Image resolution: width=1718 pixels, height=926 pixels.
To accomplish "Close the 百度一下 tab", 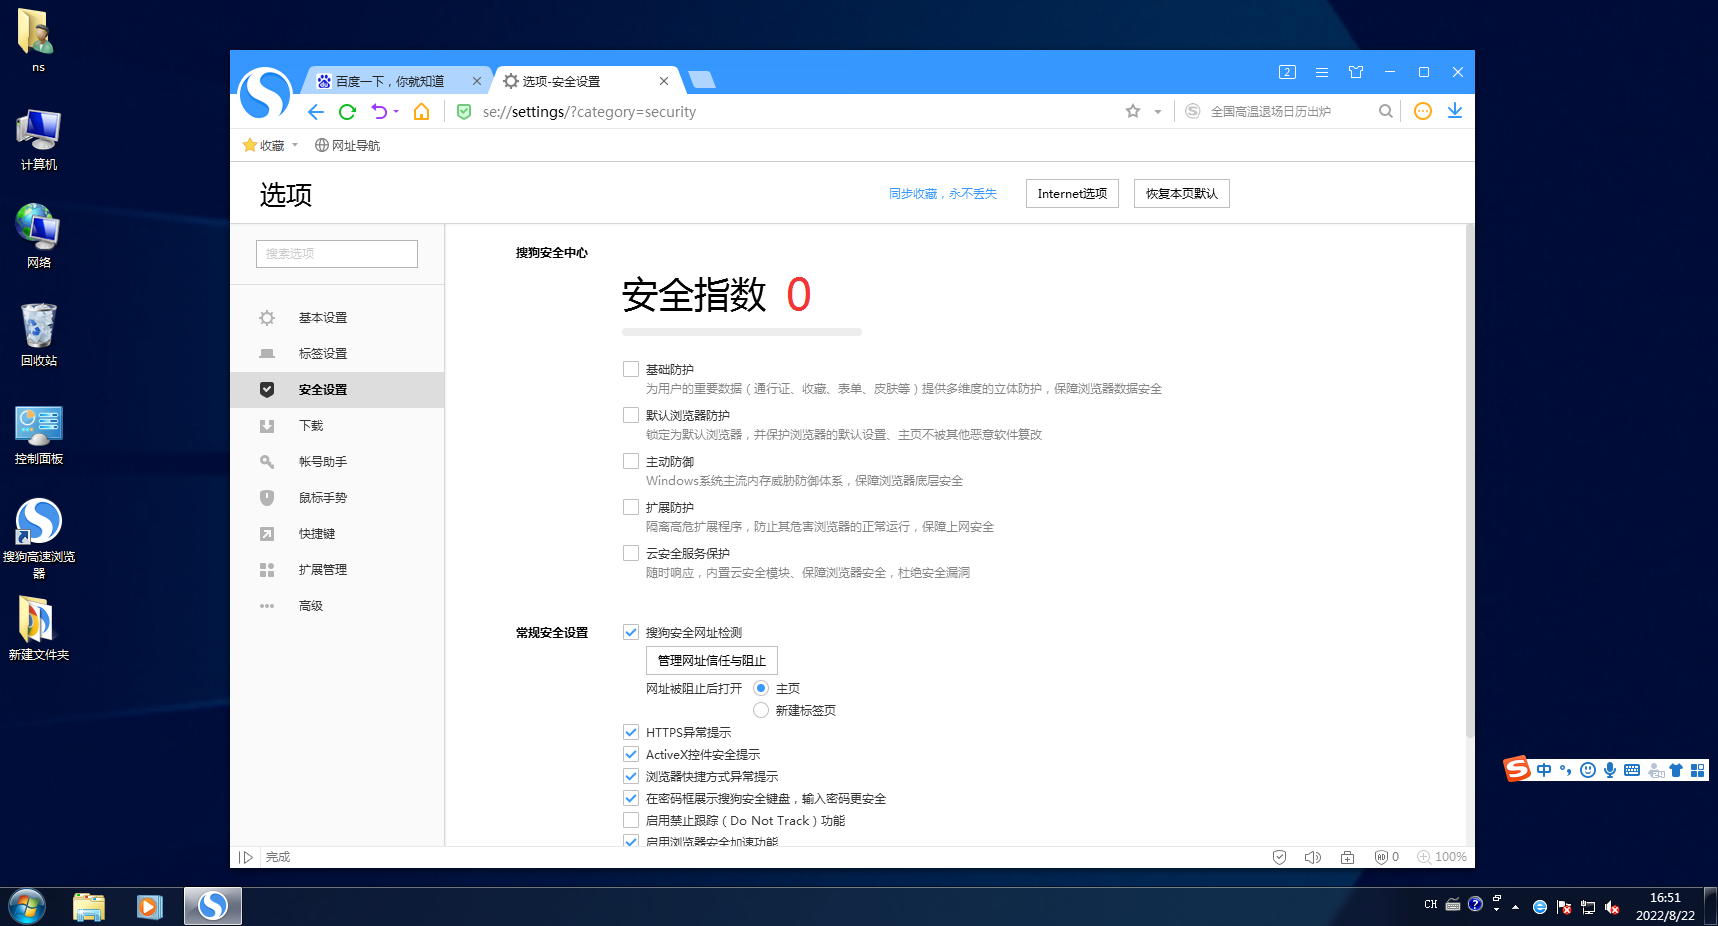I will point(477,81).
